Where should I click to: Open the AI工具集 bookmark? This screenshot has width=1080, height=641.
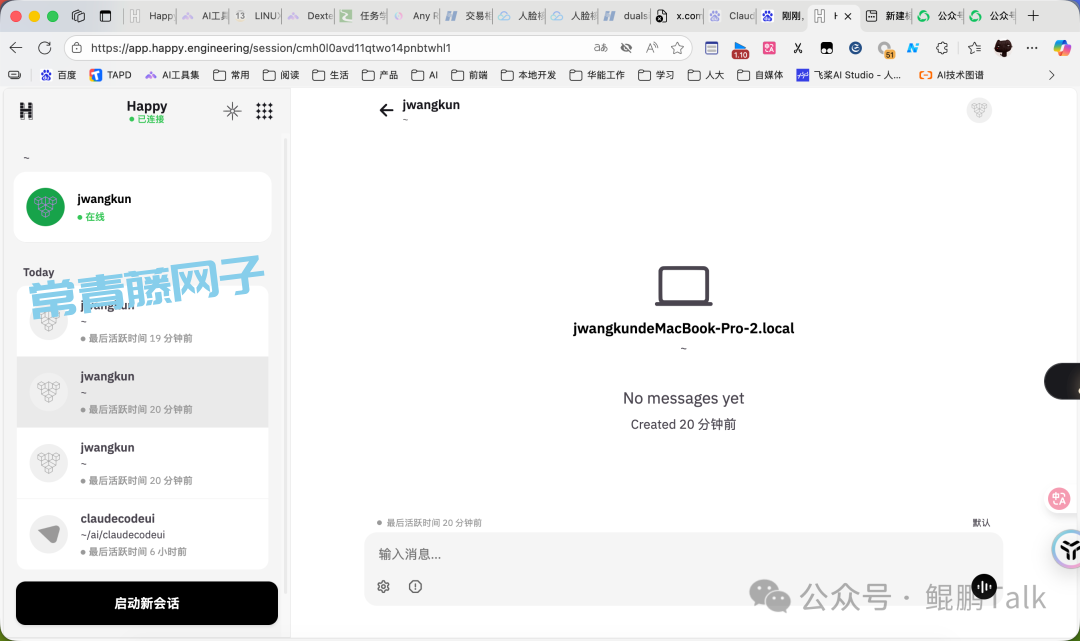172,75
